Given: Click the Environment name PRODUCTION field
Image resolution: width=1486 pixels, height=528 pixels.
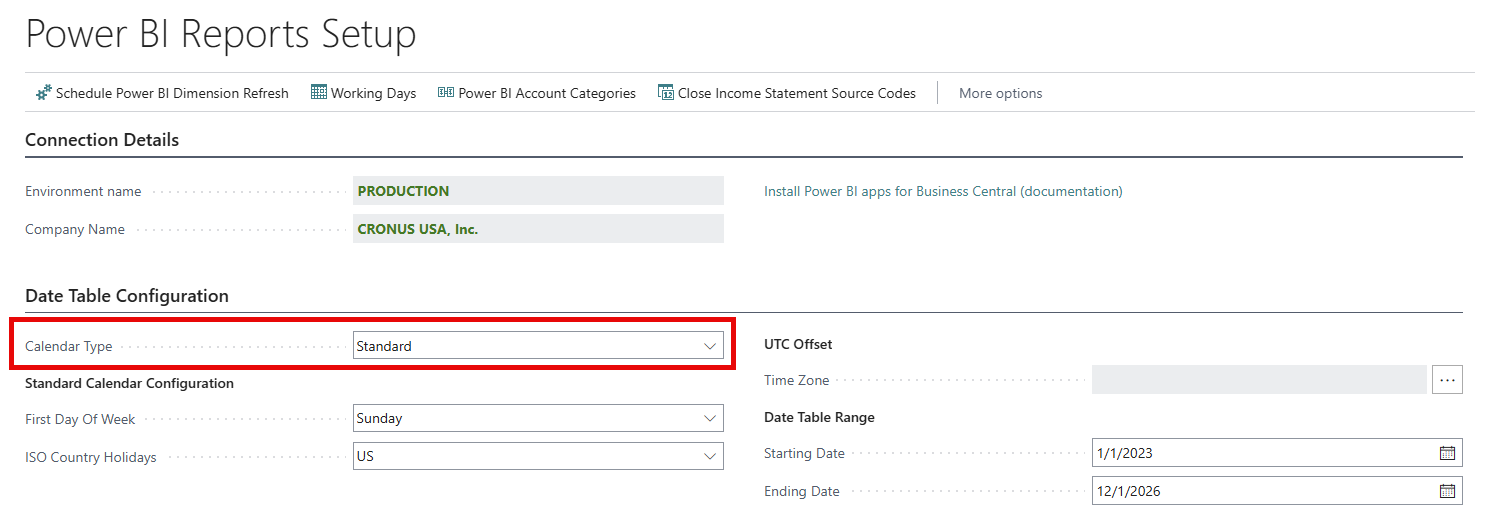Looking at the screenshot, I should pyautogui.click(x=539, y=191).
